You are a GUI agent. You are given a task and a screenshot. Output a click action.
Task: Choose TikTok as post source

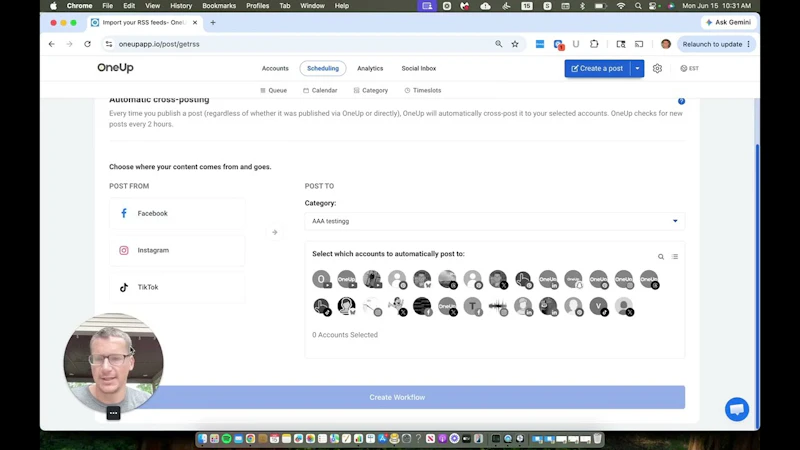point(177,287)
